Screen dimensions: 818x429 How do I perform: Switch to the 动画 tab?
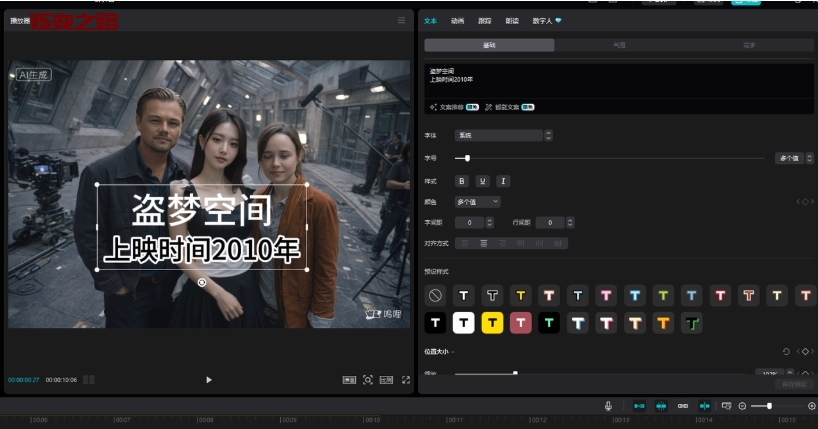pyautogui.click(x=457, y=20)
